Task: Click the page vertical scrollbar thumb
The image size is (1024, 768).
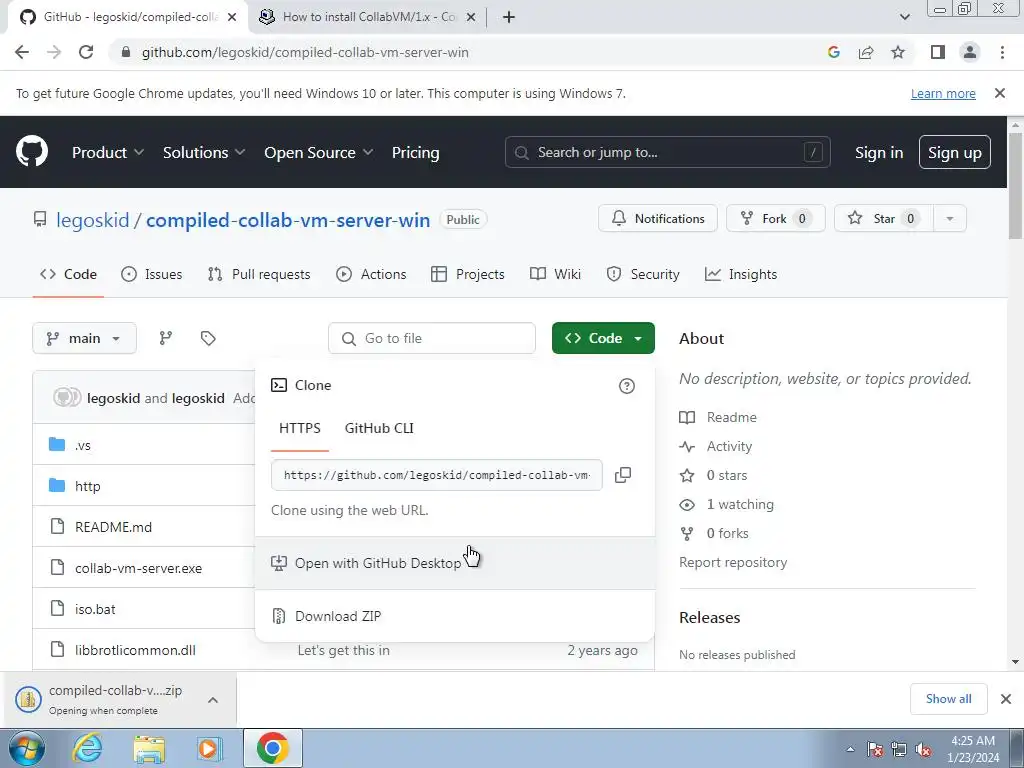Action: [1015, 185]
